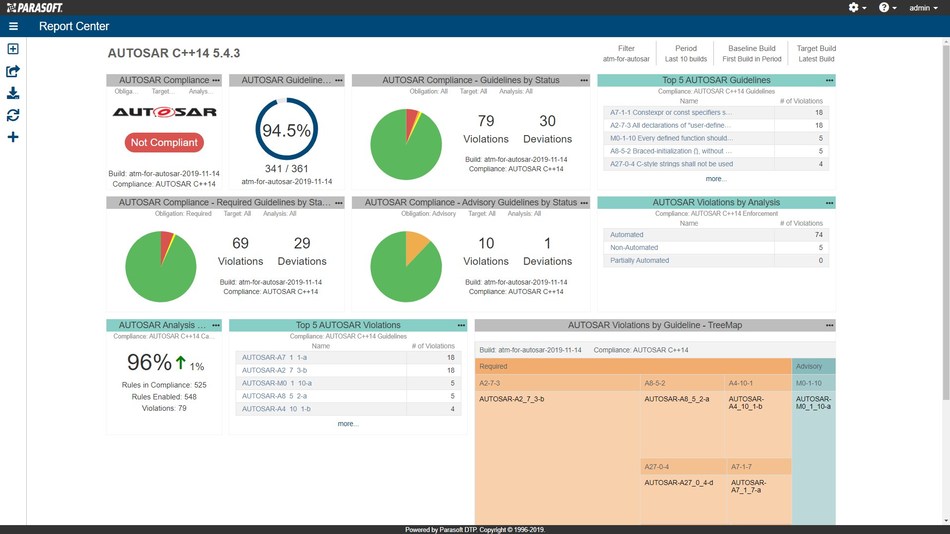Click the 96% analysis compliance value
This screenshot has width=950, height=534.
click(x=149, y=362)
